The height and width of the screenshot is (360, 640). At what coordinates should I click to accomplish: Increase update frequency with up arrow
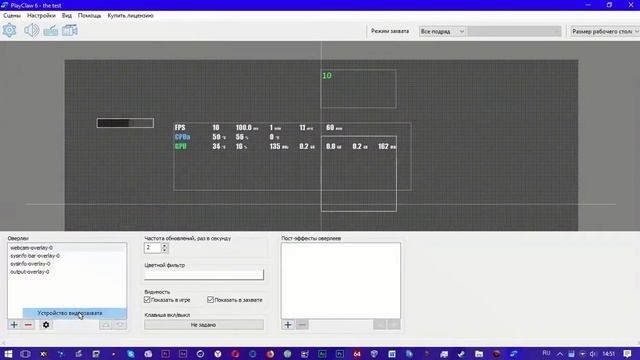point(164,246)
